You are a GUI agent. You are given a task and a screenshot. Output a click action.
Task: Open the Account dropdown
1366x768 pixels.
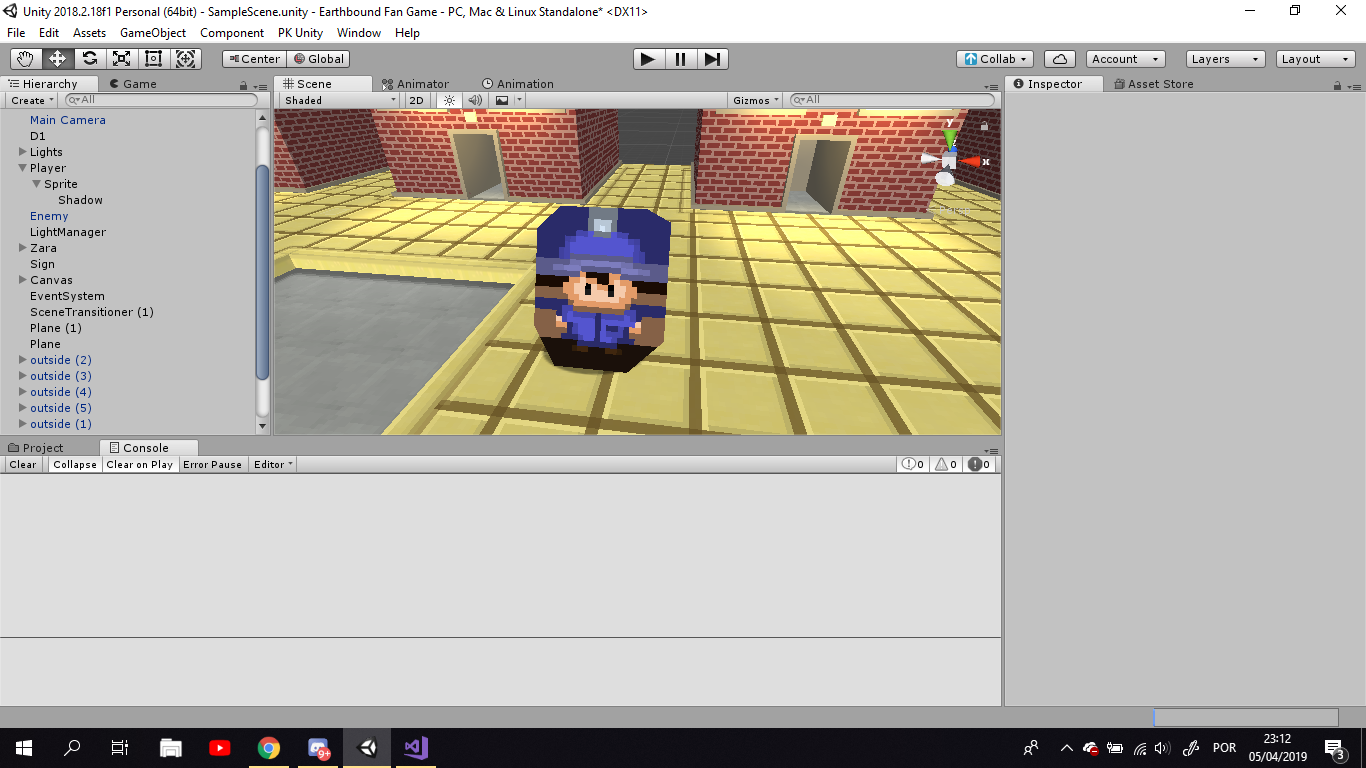point(1126,59)
